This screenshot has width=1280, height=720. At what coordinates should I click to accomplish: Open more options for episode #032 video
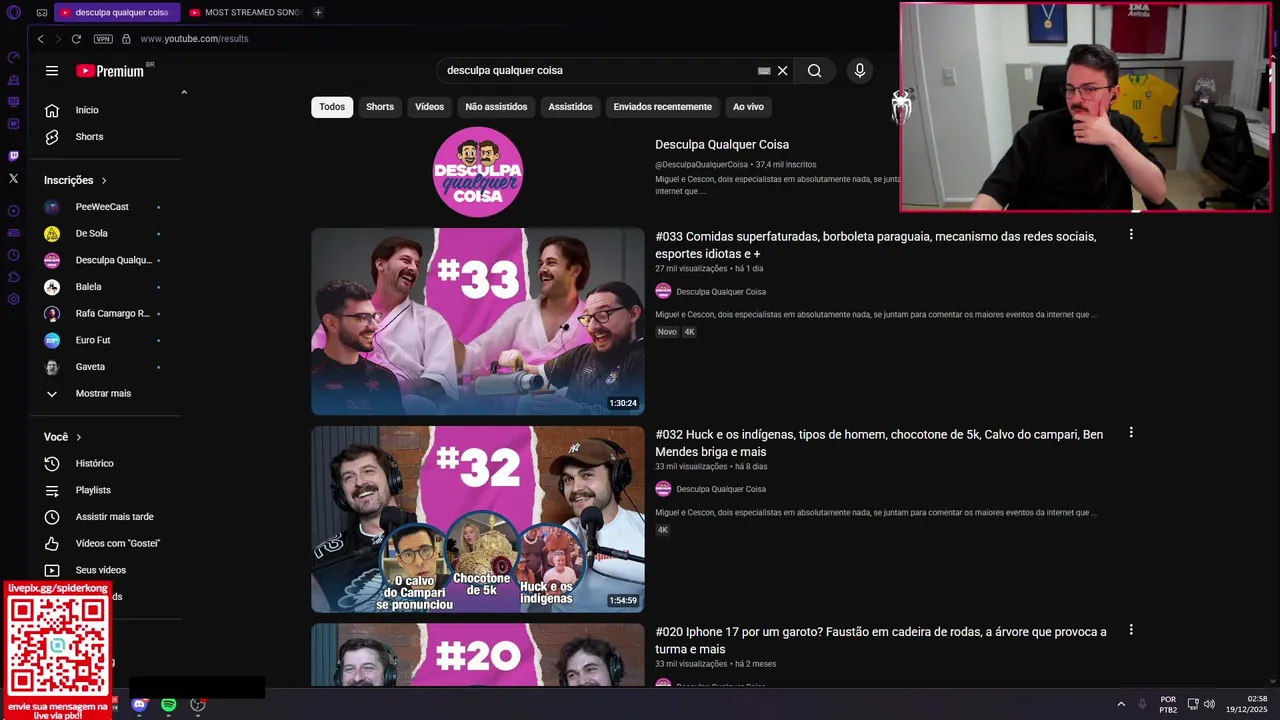(1131, 432)
